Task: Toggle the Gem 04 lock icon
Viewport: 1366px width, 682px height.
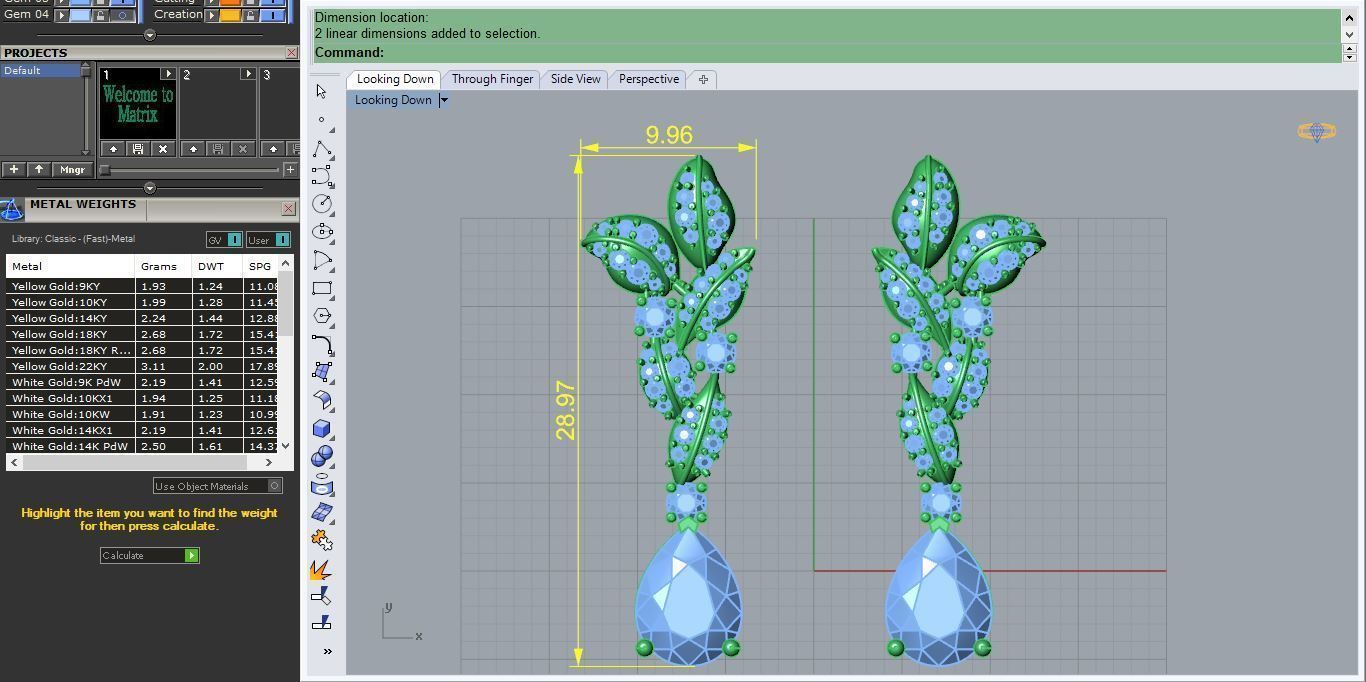Action: [x=101, y=16]
